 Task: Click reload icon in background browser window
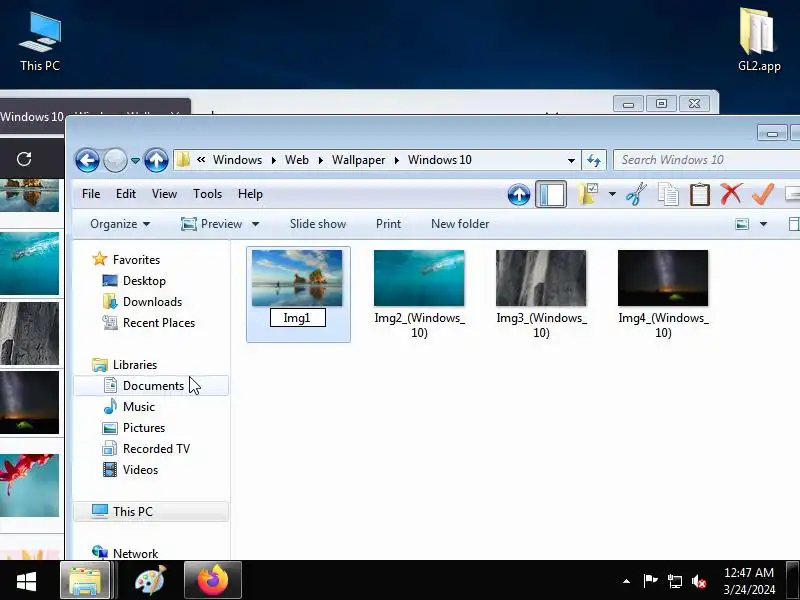(24, 159)
